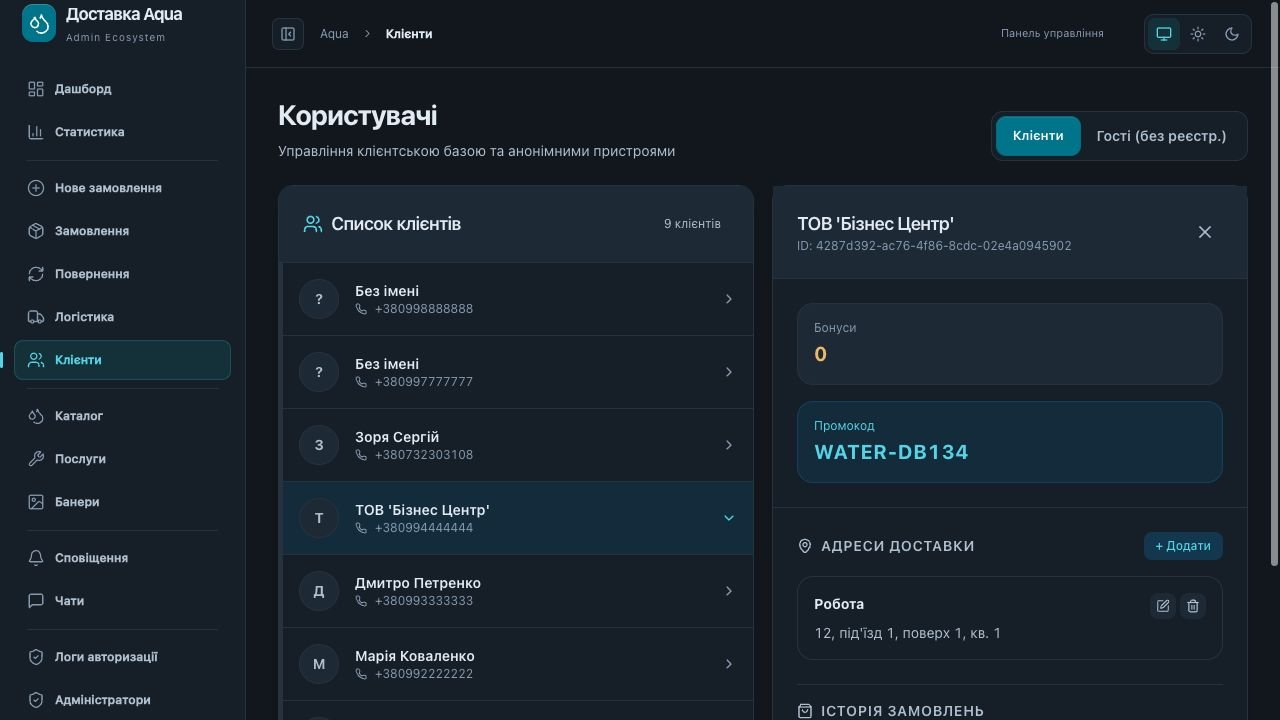1280x720 pixels.
Task: Click the page vertical scrollbar
Action: [1274, 283]
